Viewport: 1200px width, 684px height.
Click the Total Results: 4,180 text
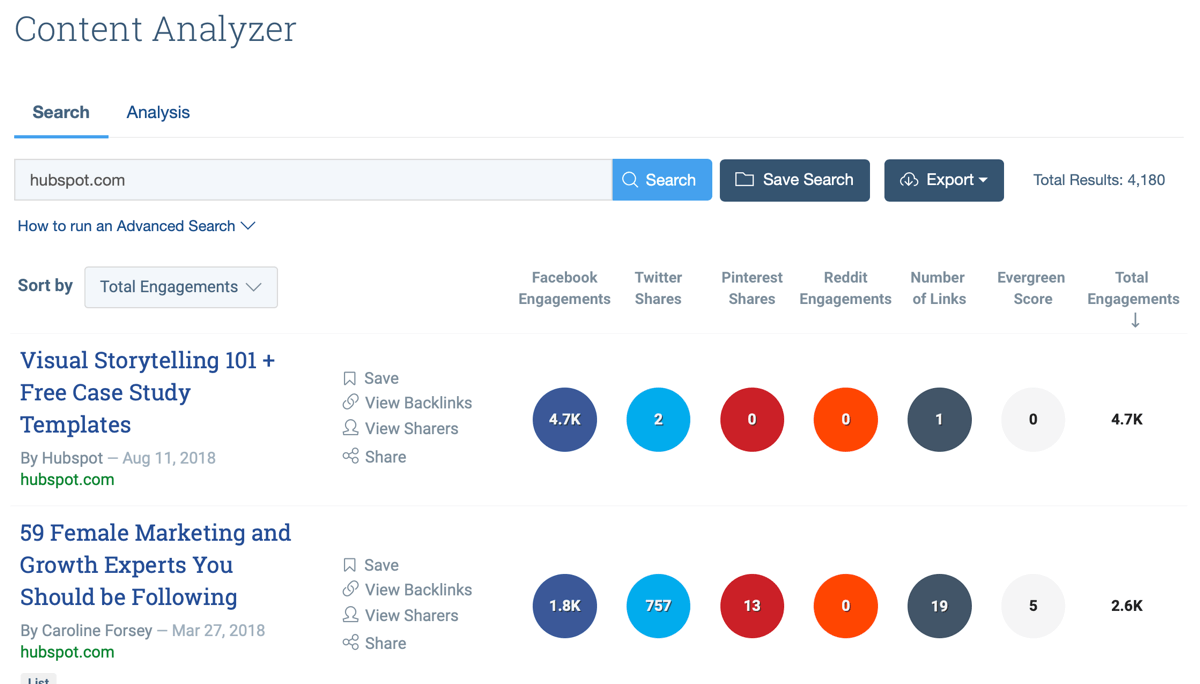click(x=1099, y=180)
